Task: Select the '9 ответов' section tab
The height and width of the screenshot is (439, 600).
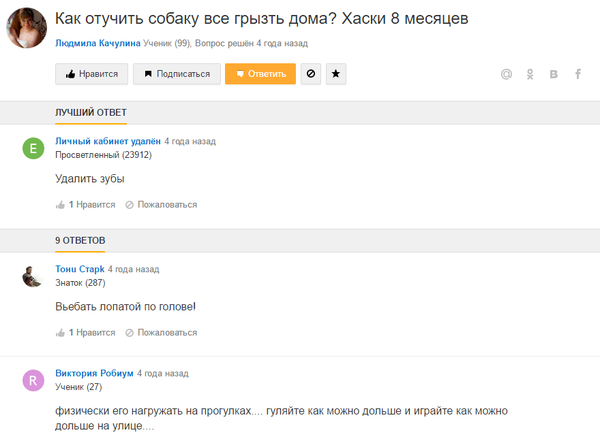Action: tap(80, 240)
